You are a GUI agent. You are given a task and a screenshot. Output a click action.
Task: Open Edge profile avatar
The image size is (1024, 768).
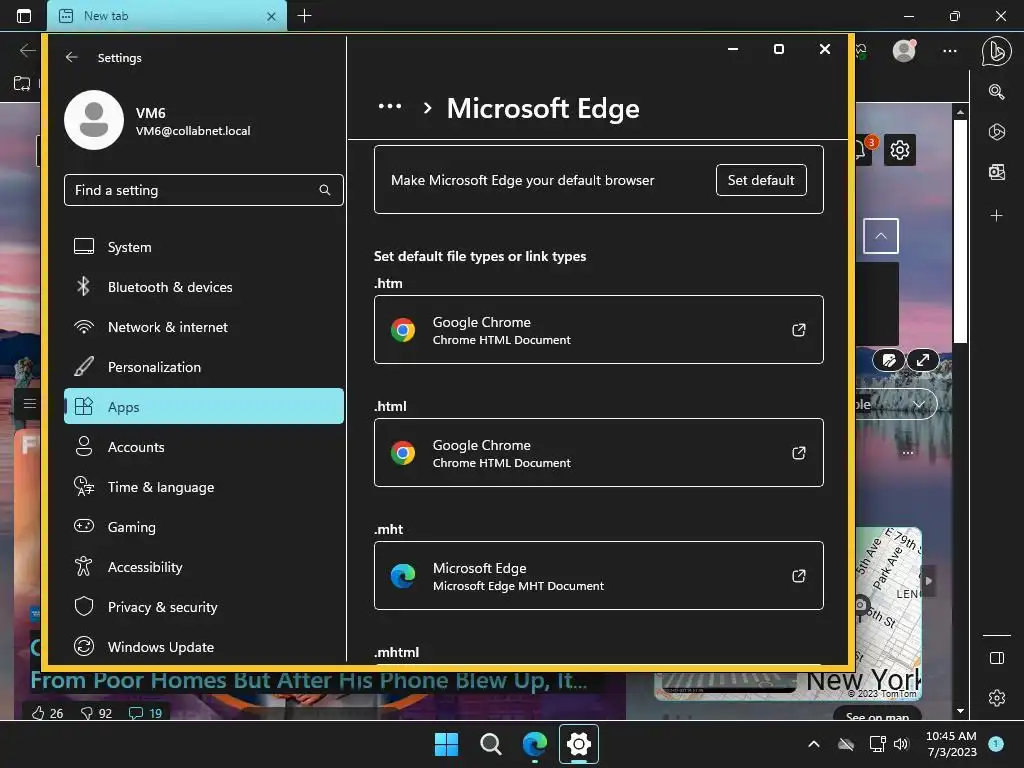click(904, 50)
